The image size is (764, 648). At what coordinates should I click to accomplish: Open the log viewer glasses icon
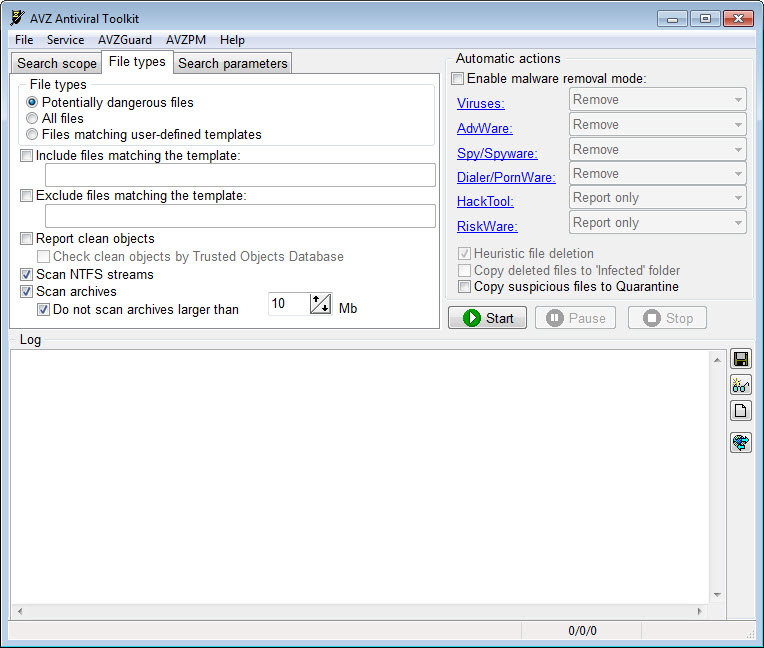coord(741,385)
